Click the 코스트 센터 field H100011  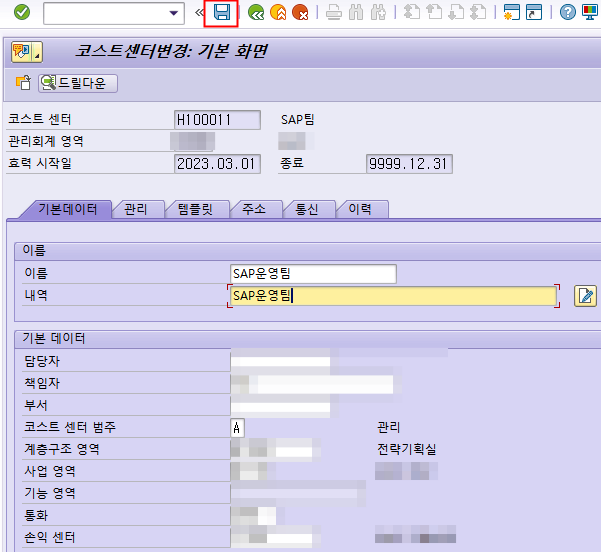click(x=217, y=120)
